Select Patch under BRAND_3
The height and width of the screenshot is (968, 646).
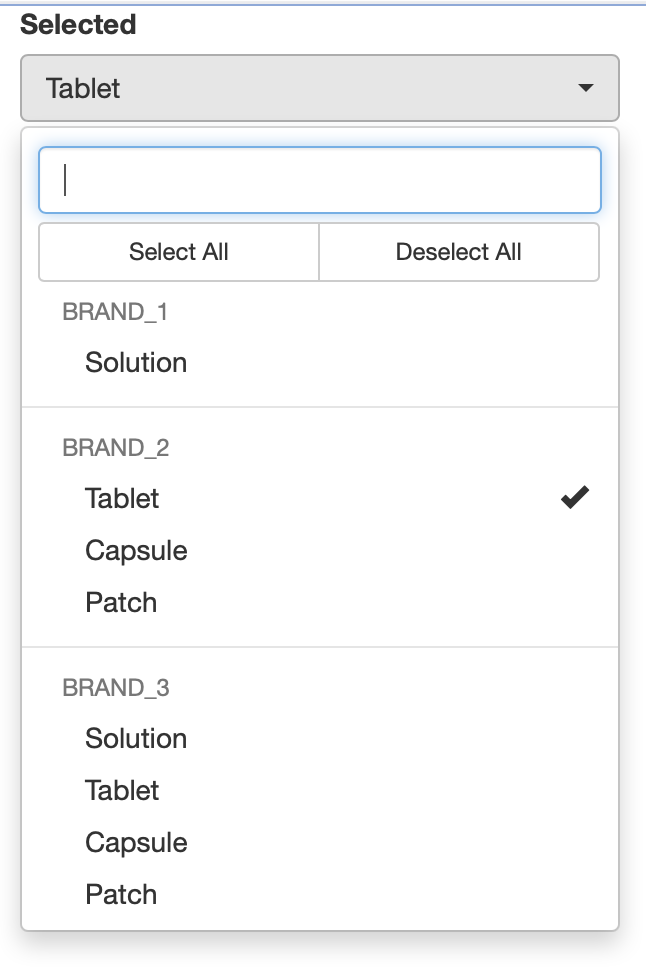point(122,894)
